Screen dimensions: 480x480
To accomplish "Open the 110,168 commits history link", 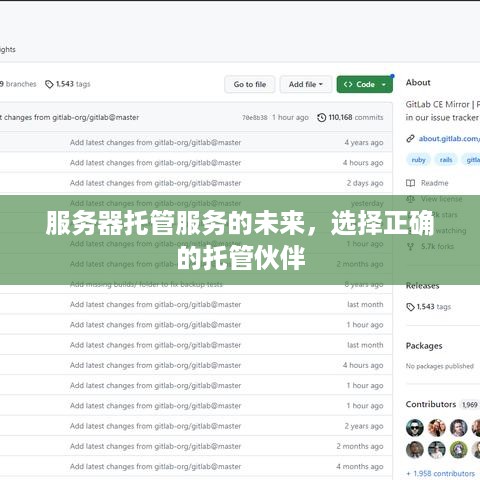I will tap(350, 117).
